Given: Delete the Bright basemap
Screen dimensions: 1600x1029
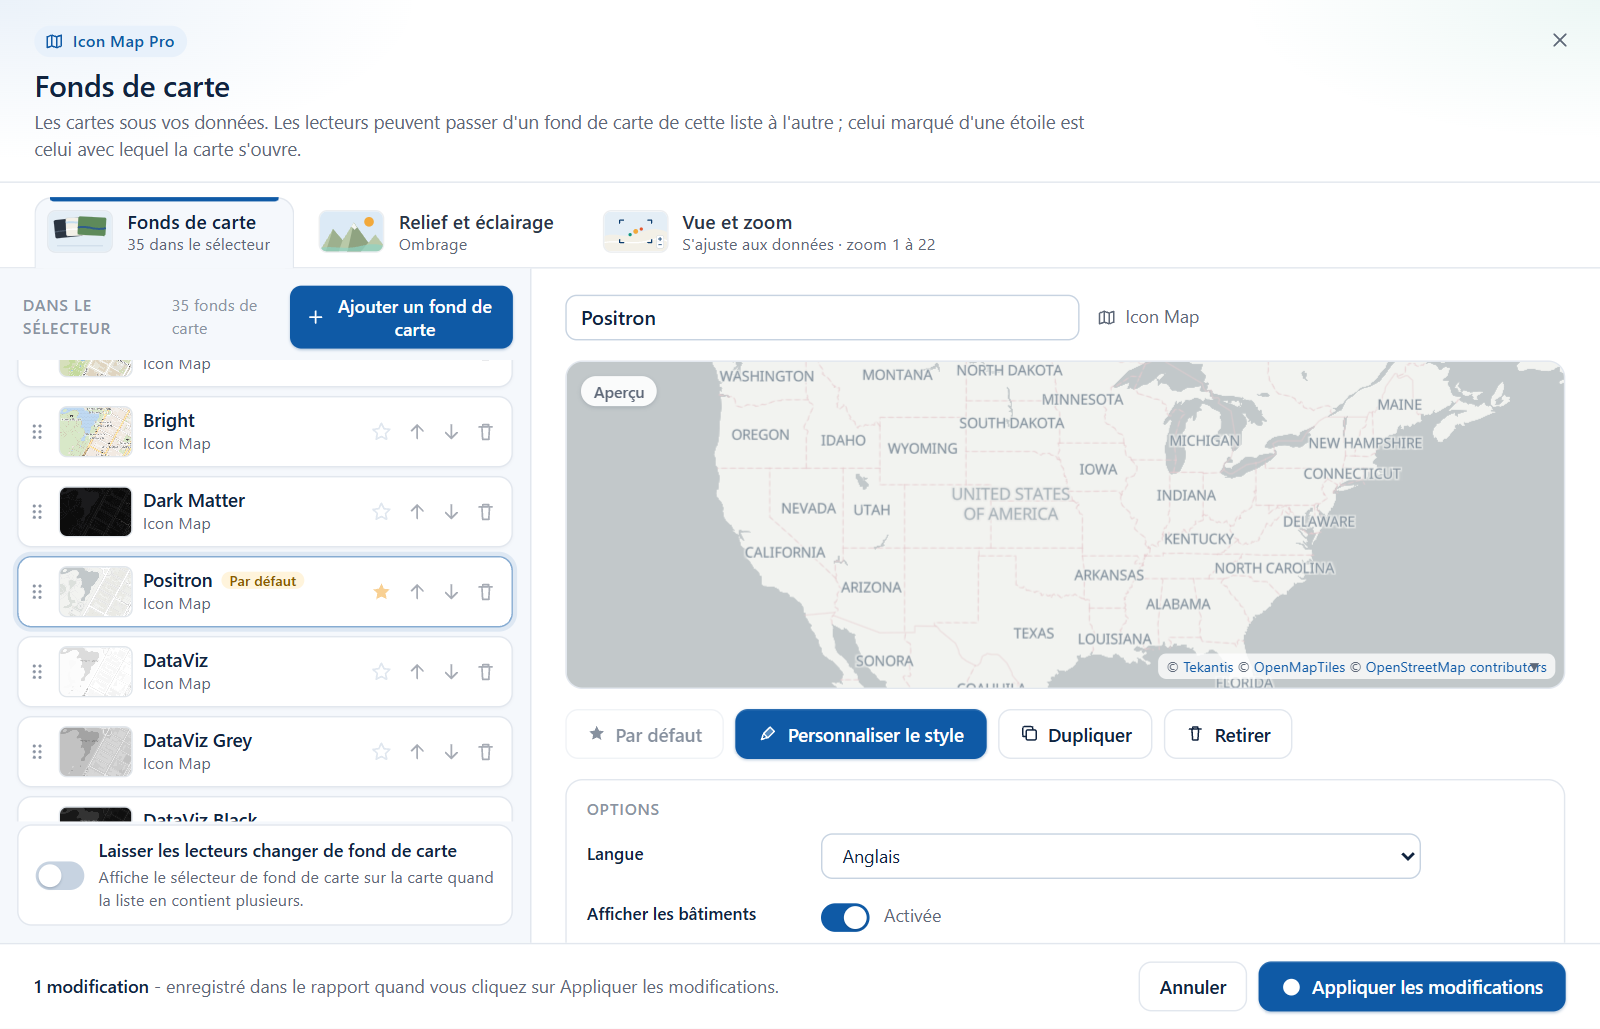Looking at the screenshot, I should pyautogui.click(x=486, y=432).
